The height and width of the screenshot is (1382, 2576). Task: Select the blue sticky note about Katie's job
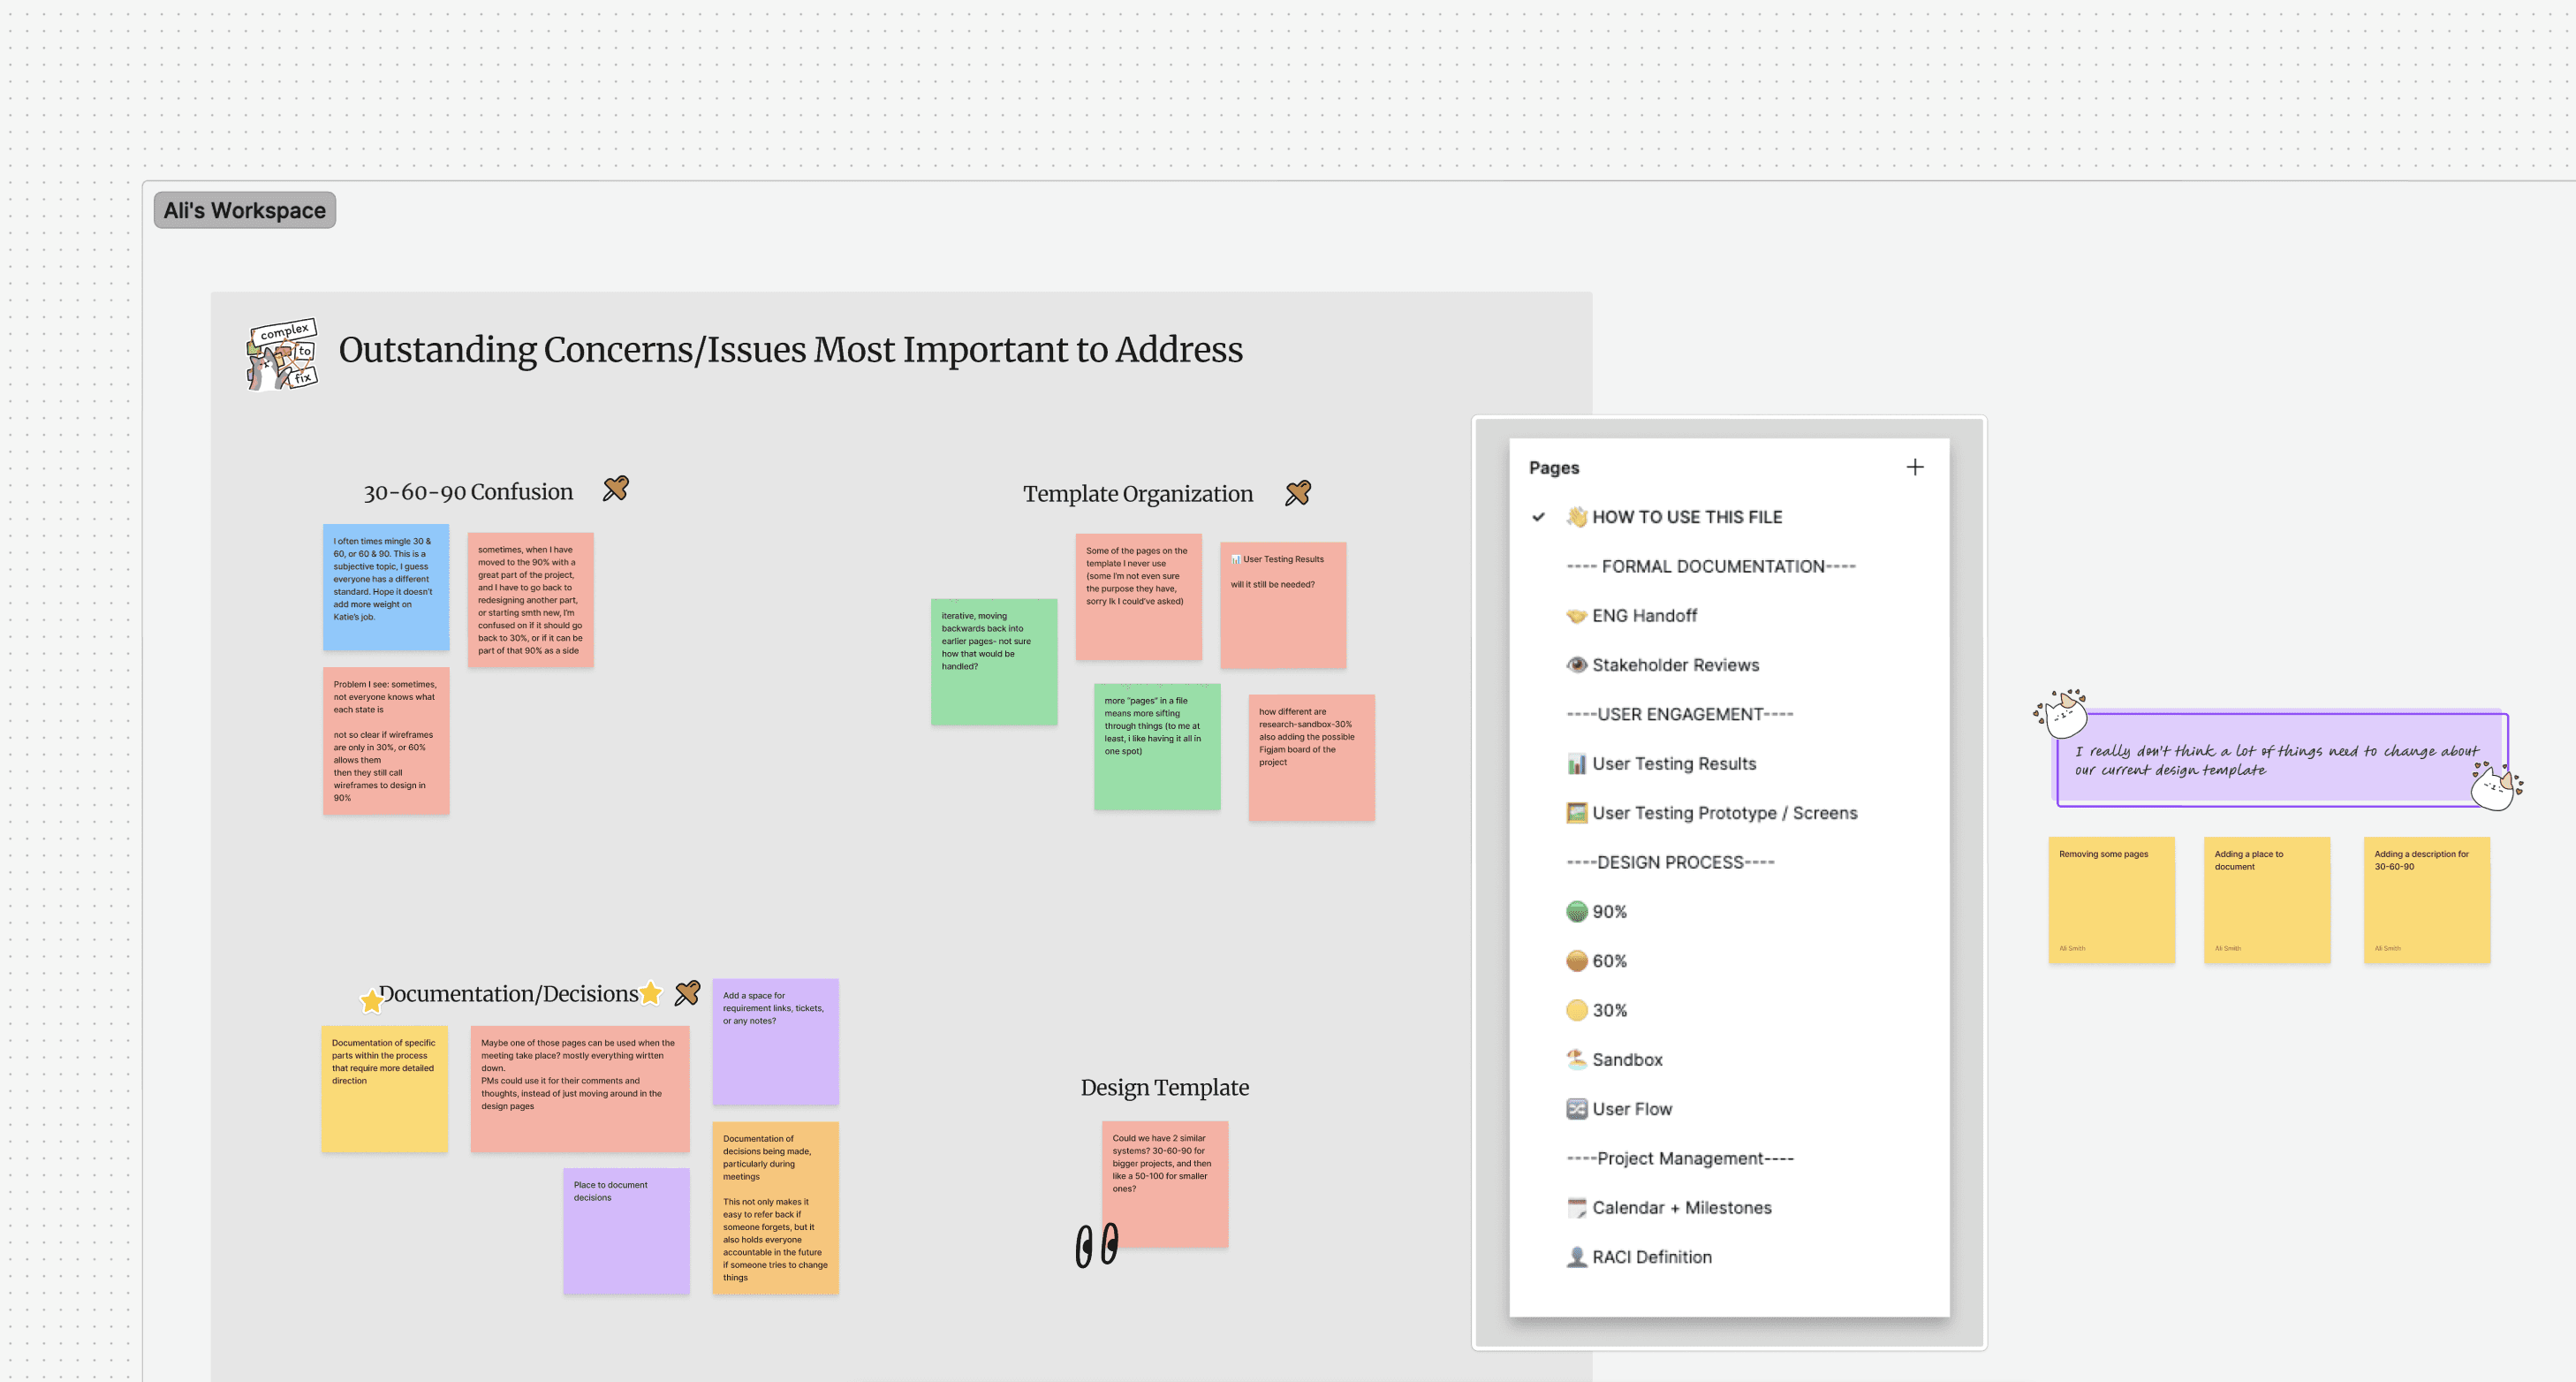[x=386, y=587]
